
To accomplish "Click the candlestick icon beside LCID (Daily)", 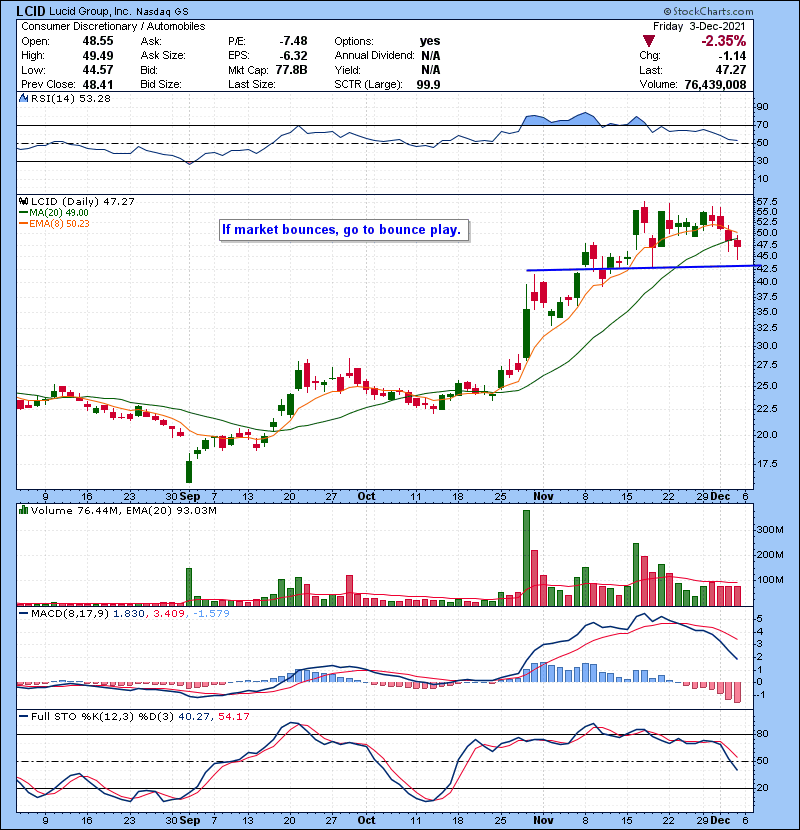I will click(23, 201).
